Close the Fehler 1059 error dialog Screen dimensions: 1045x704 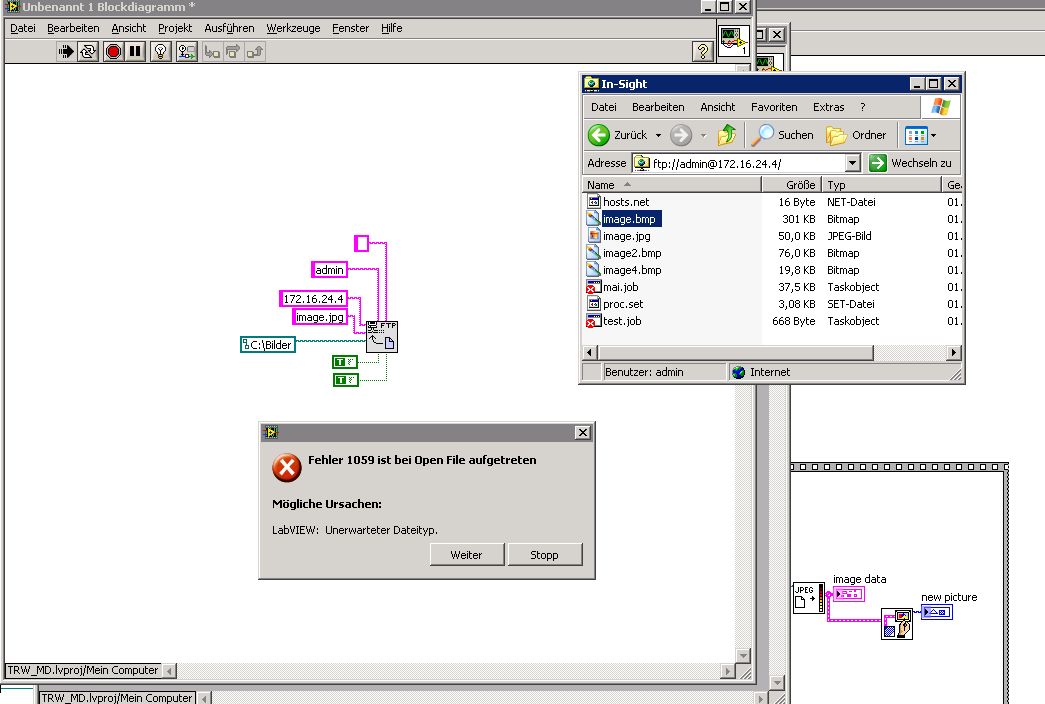(x=582, y=432)
